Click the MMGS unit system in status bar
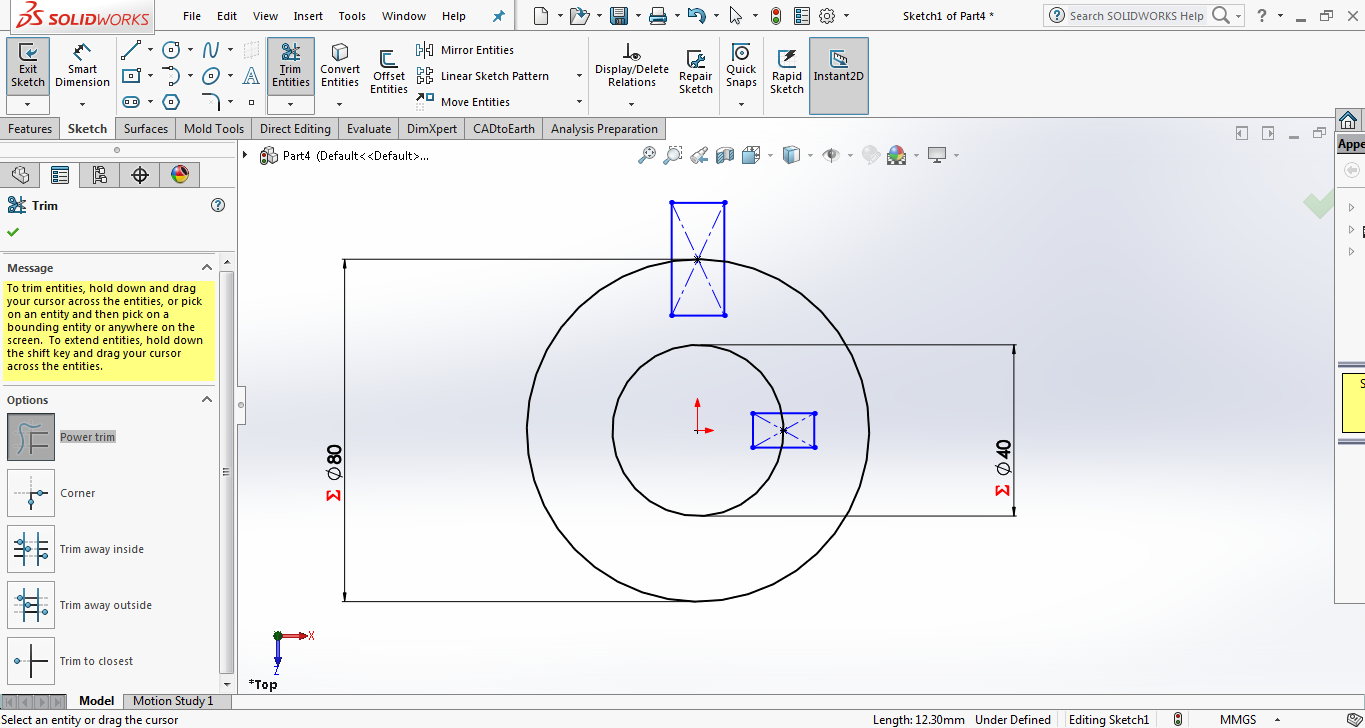Viewport: 1365px width, 728px height. coord(1238,720)
